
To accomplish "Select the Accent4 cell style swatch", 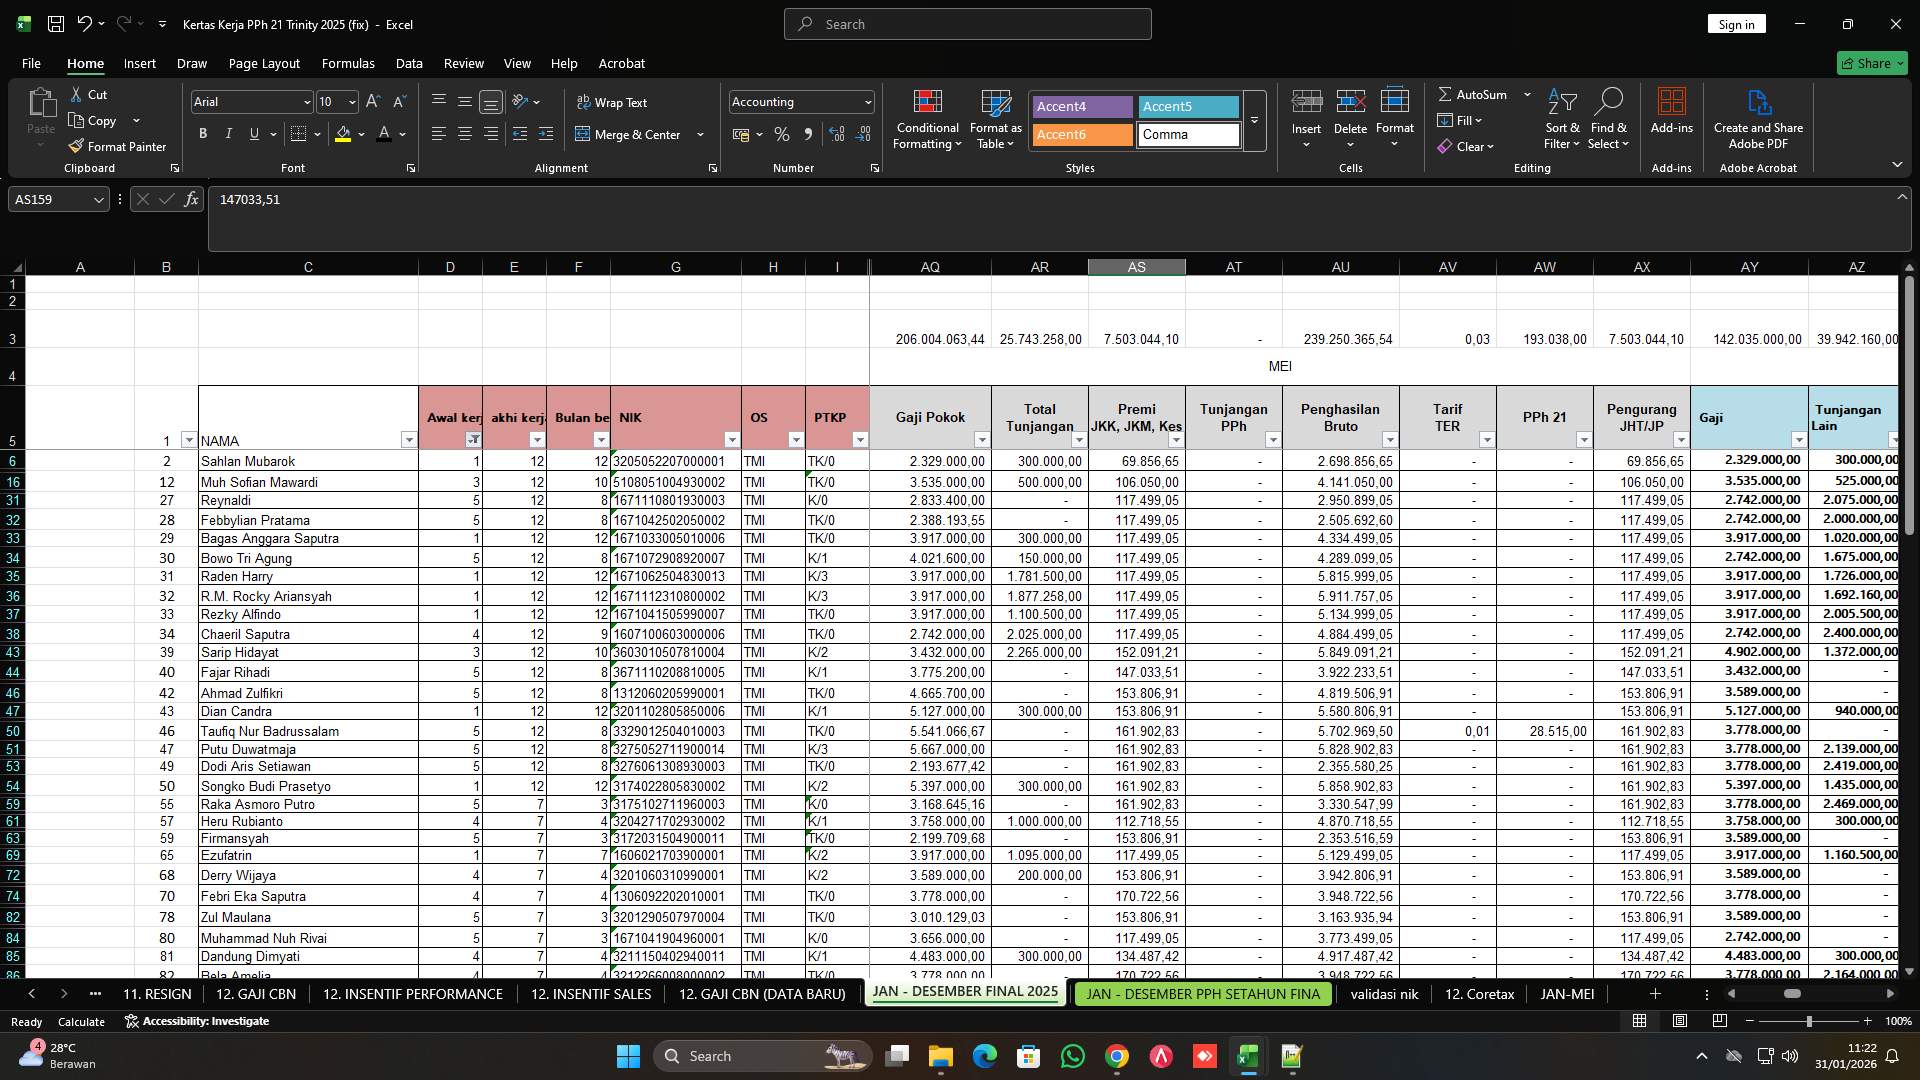I will tap(1081, 106).
